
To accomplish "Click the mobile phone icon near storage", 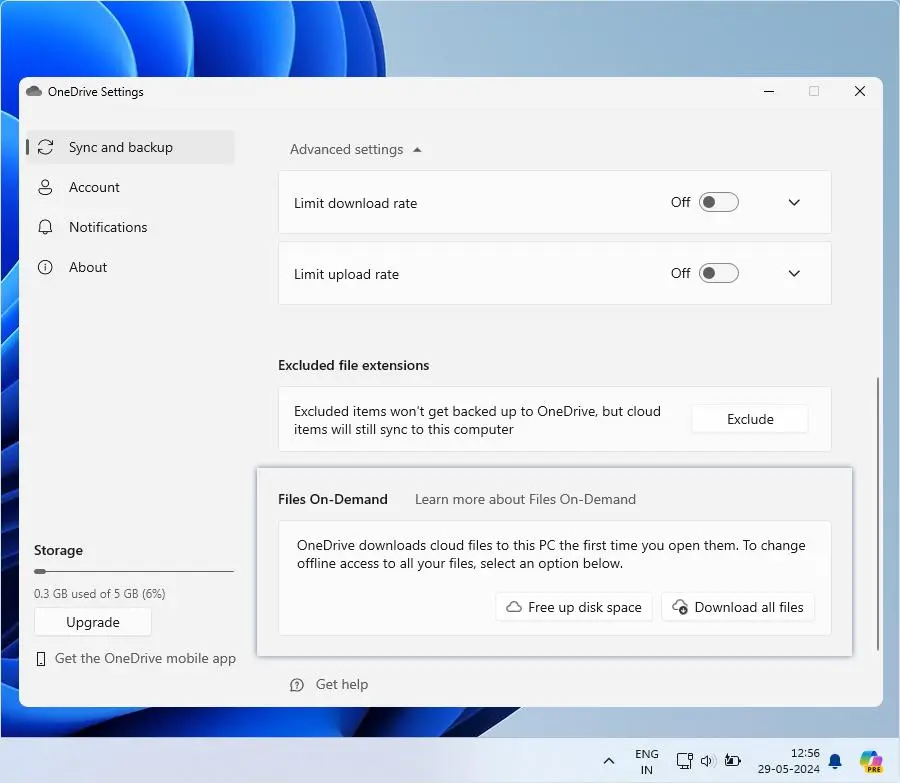I will coord(41,659).
